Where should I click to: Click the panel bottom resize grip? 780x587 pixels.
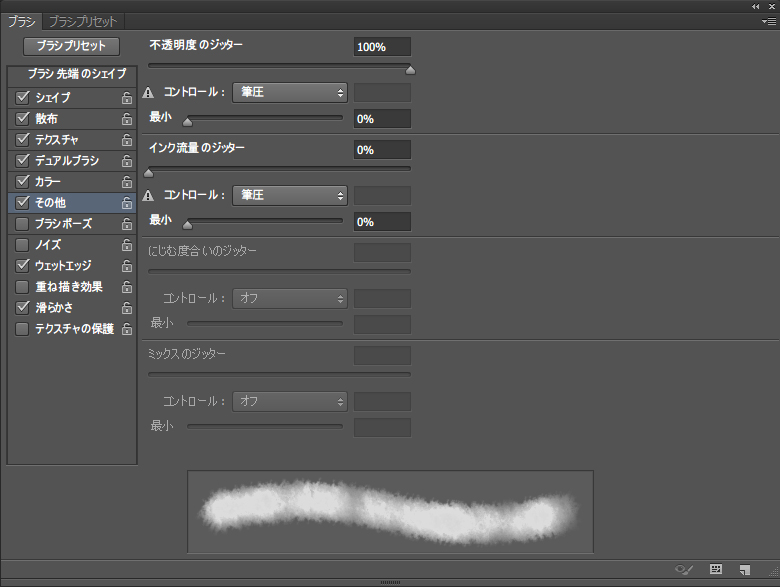click(390, 582)
